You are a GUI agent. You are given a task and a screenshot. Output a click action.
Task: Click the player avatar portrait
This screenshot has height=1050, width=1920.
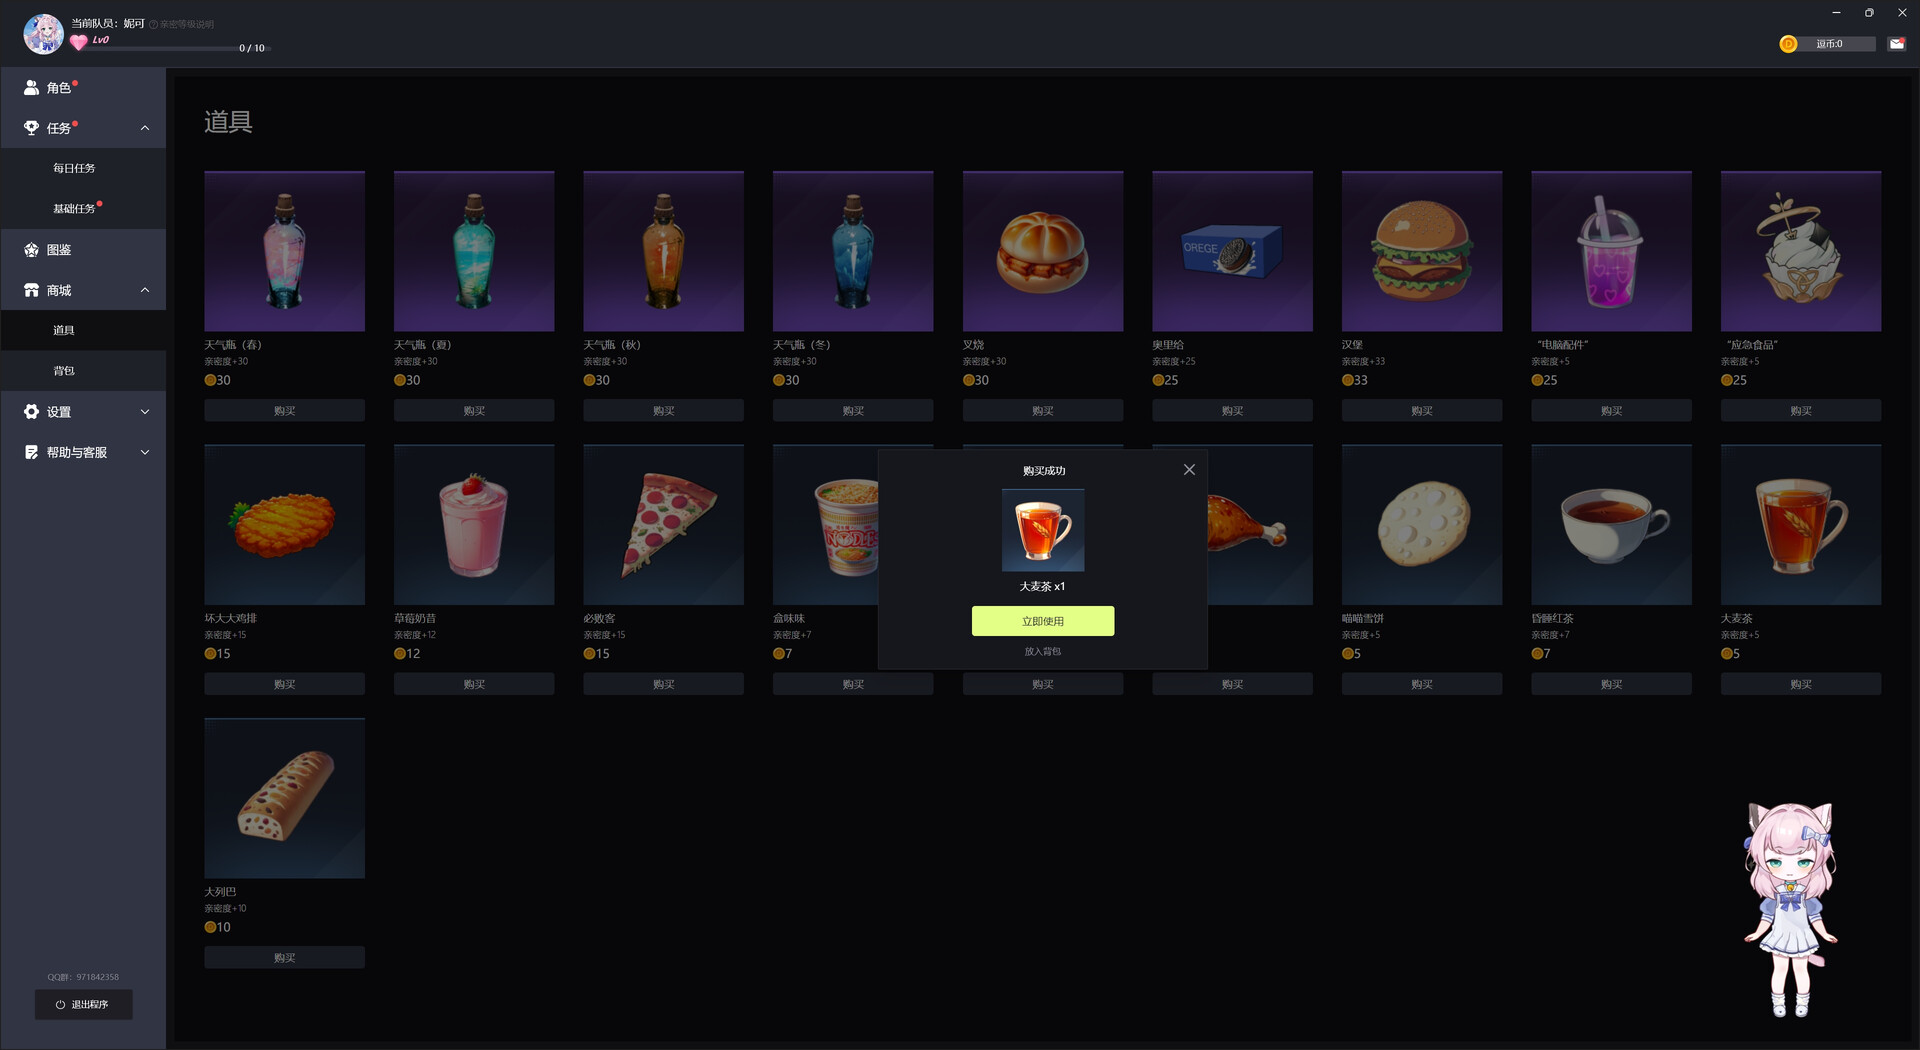click(44, 34)
